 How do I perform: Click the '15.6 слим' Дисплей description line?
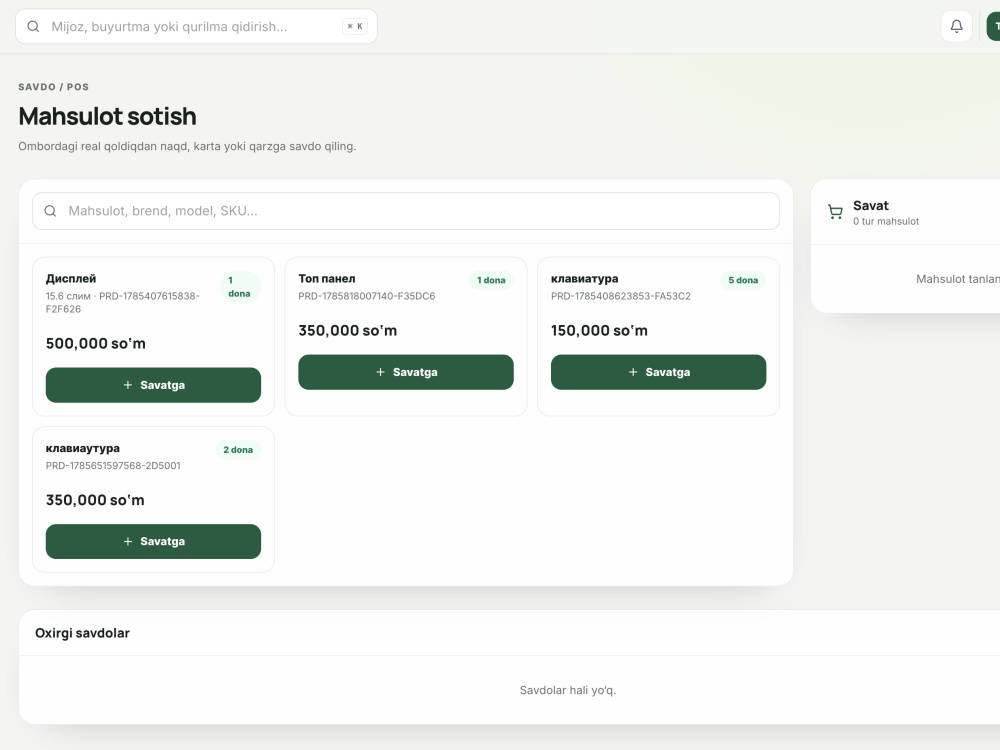coord(122,302)
